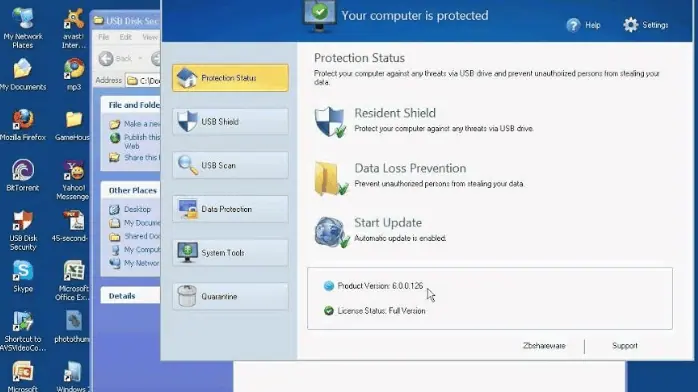Launch Skype desktop icon
698x392 pixels.
point(23,276)
